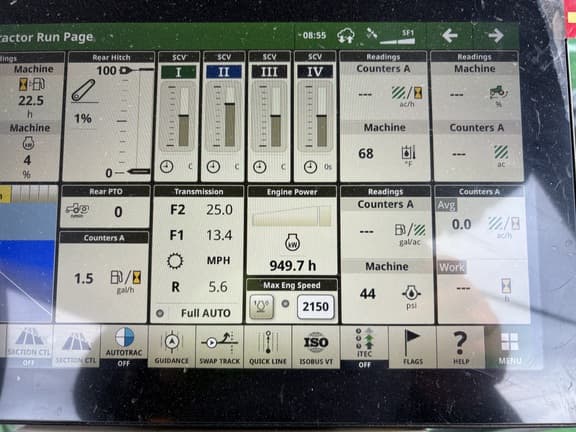Open the Flags shortcut
The width and height of the screenshot is (576, 432).
tap(412, 347)
